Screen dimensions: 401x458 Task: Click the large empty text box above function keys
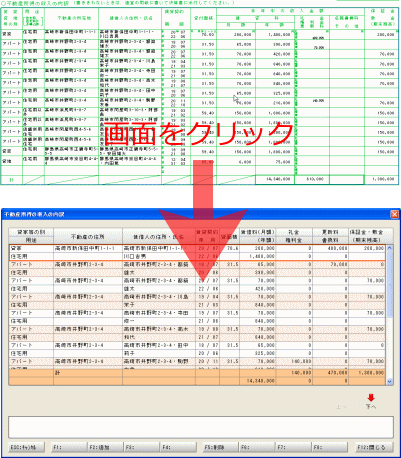(x=201, y=427)
